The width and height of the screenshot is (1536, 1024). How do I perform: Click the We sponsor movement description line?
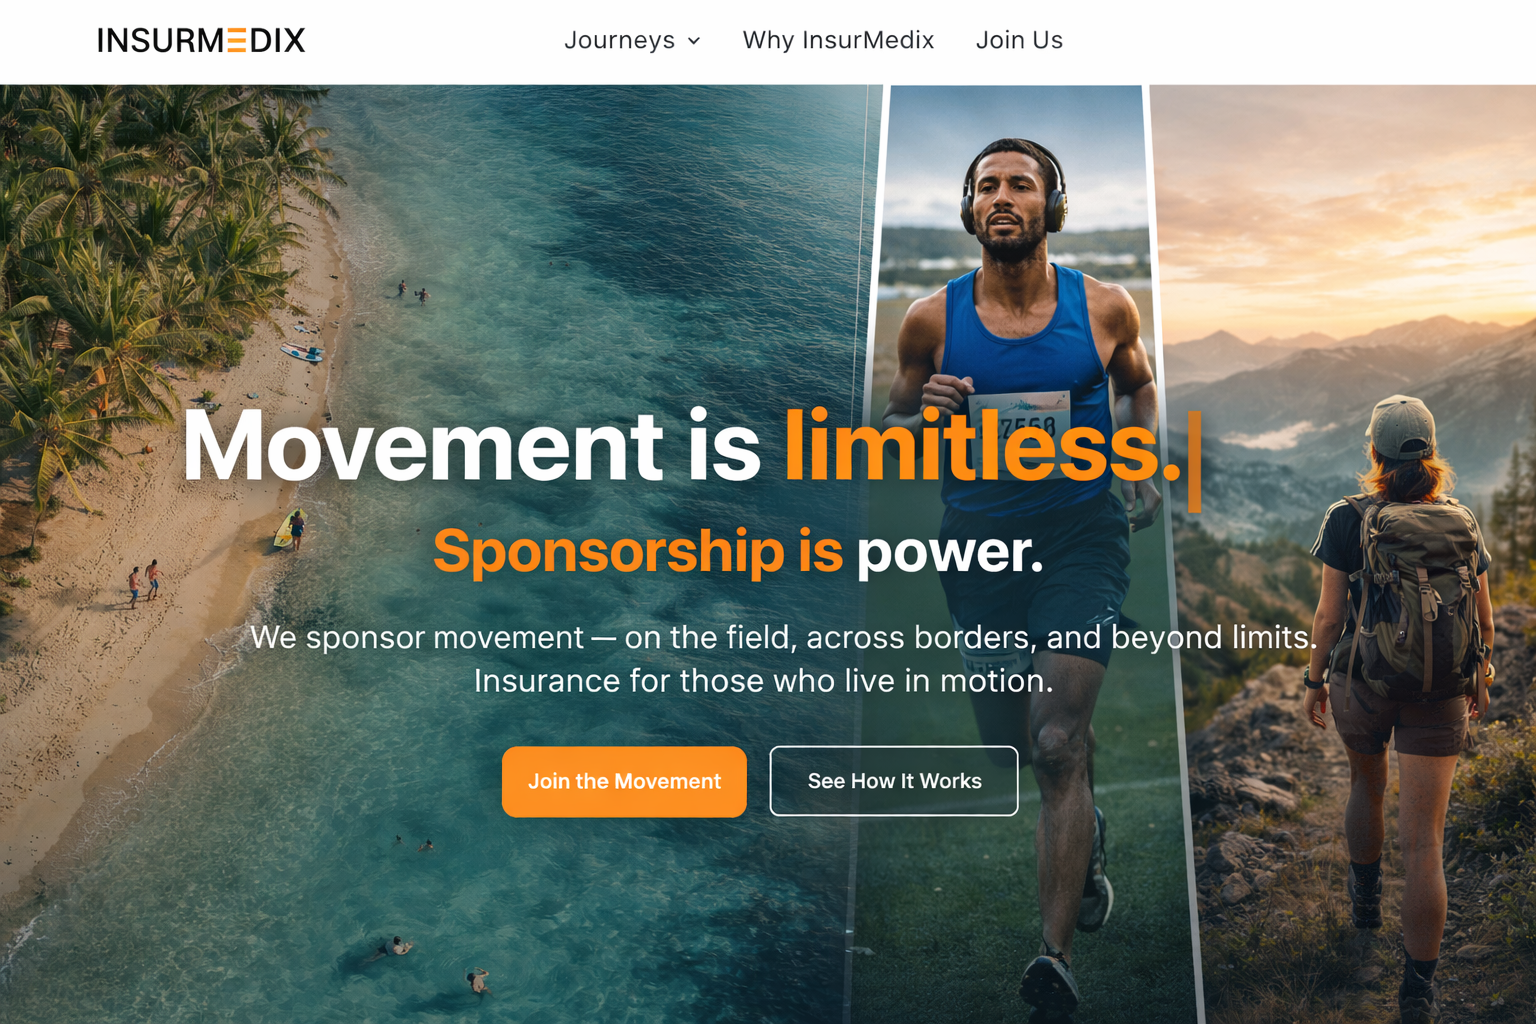(783, 637)
